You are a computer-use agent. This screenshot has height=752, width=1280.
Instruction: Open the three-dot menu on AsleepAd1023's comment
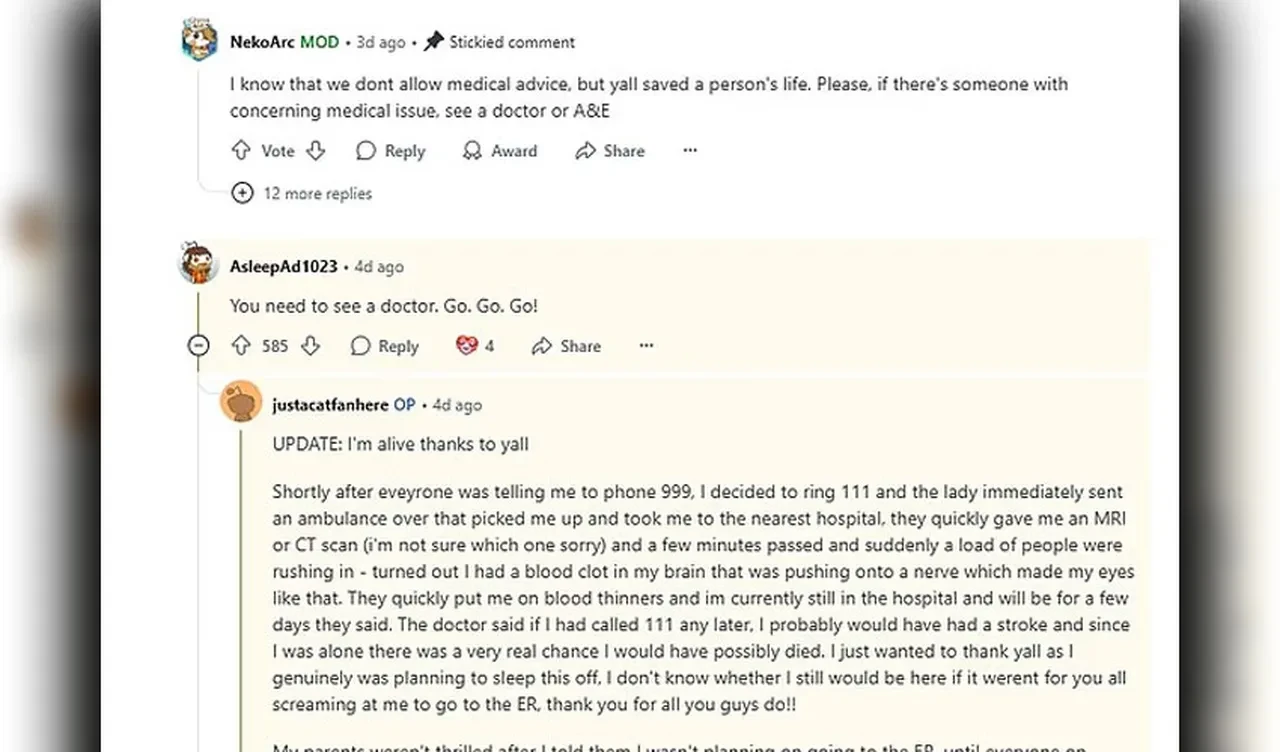[646, 346]
